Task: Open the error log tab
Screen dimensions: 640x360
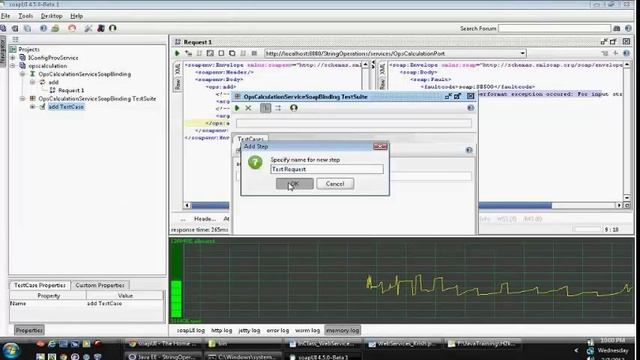Action: pyautogui.click(x=278, y=330)
